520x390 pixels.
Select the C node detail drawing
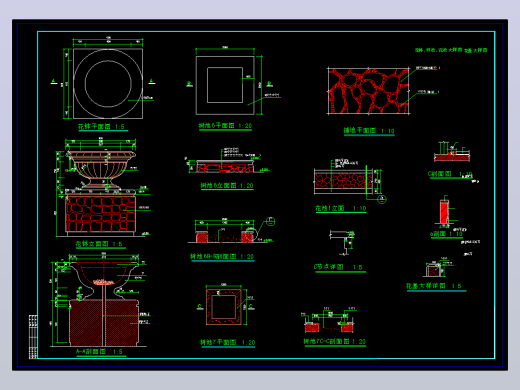(343, 243)
